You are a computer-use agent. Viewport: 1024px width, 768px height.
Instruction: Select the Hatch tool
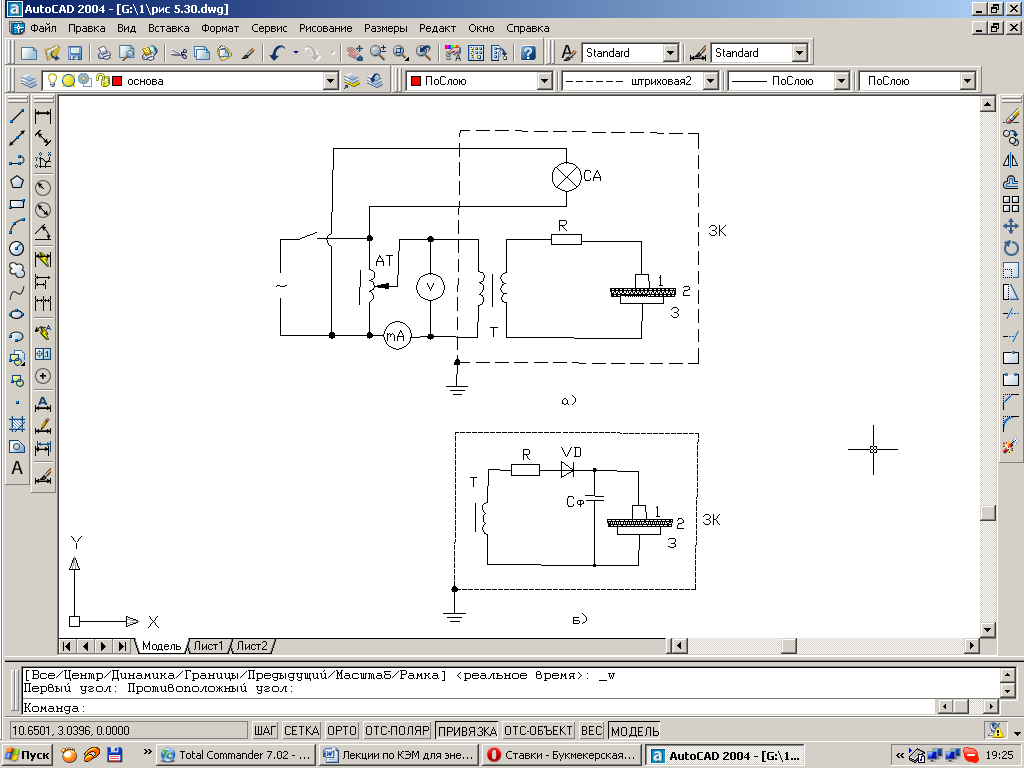pos(17,424)
